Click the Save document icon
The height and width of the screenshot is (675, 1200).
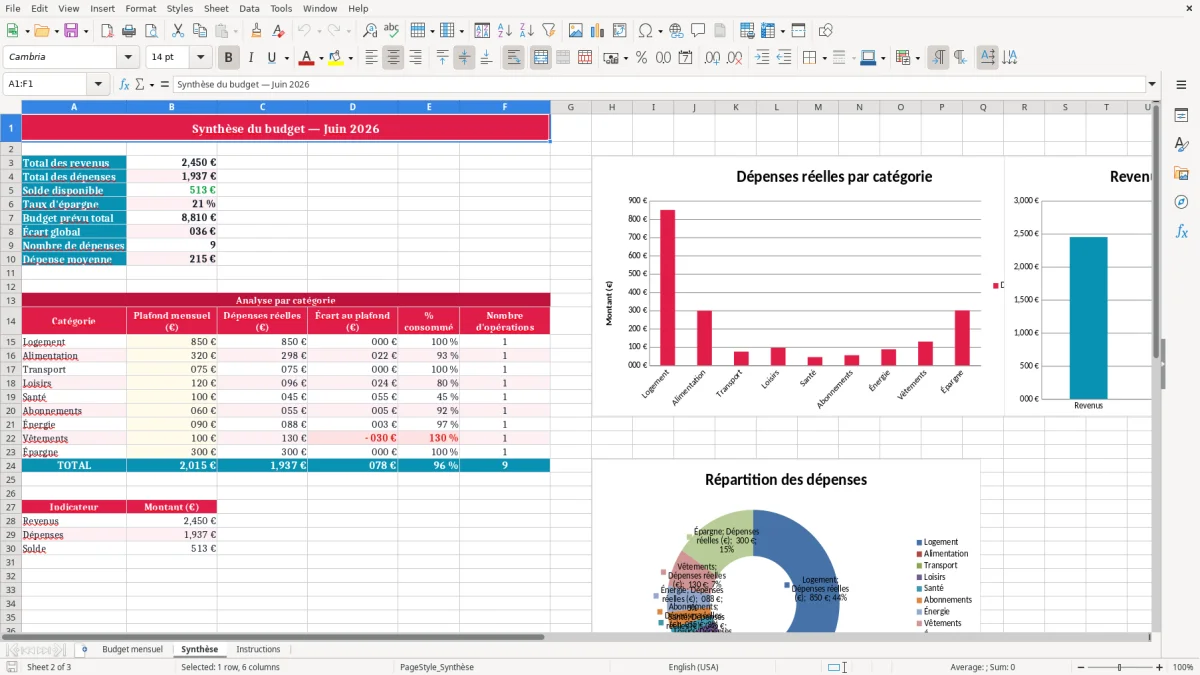point(71,31)
